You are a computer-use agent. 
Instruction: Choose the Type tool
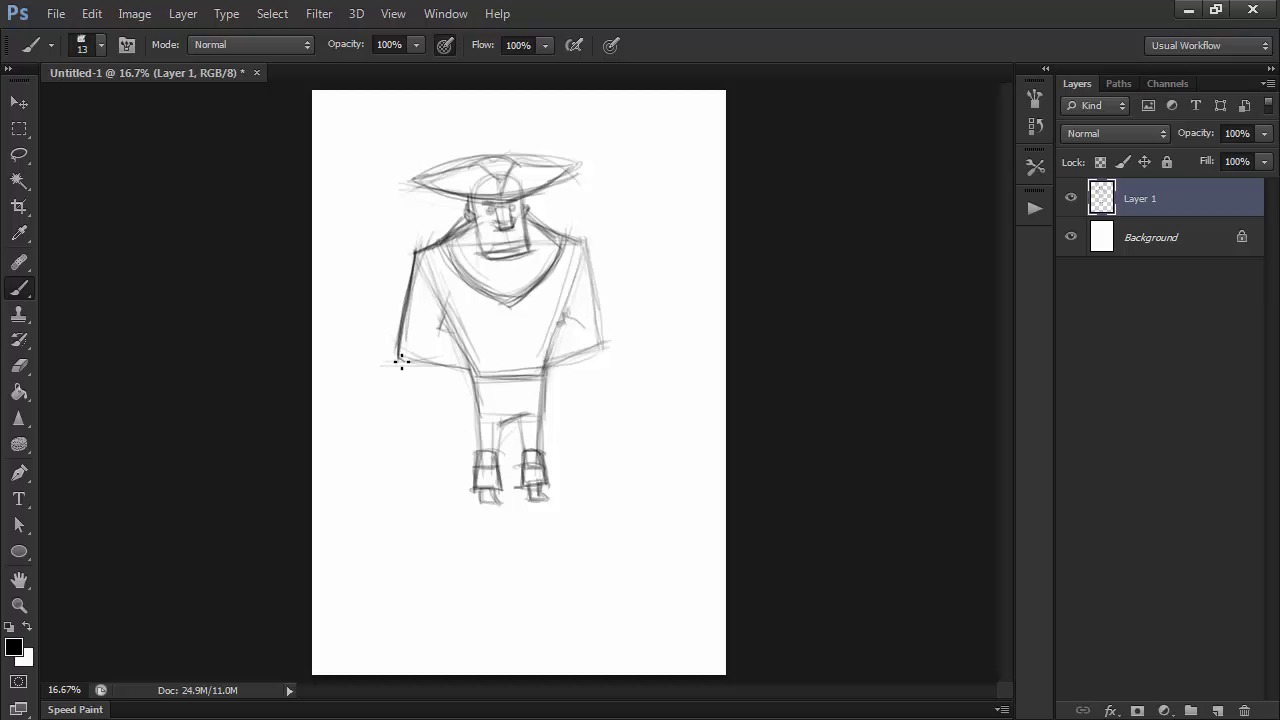pyautogui.click(x=19, y=499)
